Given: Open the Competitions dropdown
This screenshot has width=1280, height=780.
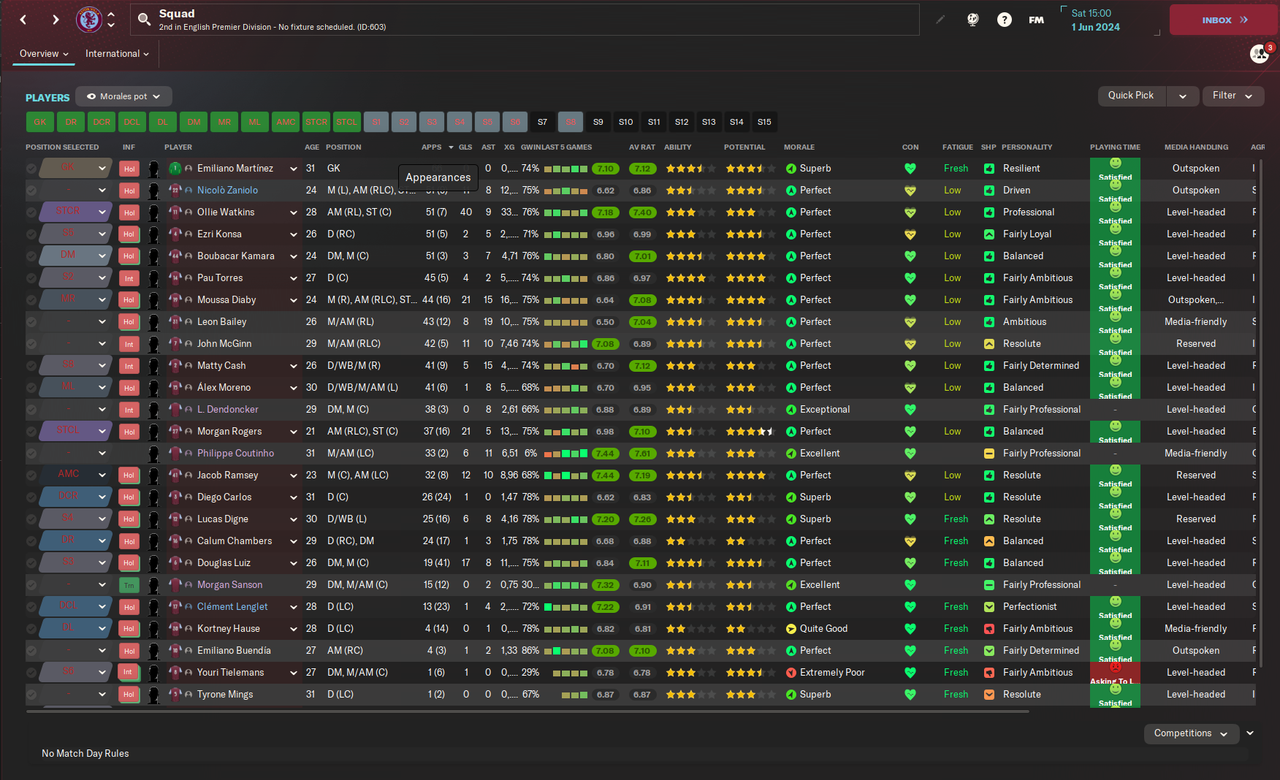Looking at the screenshot, I should [x=1191, y=733].
